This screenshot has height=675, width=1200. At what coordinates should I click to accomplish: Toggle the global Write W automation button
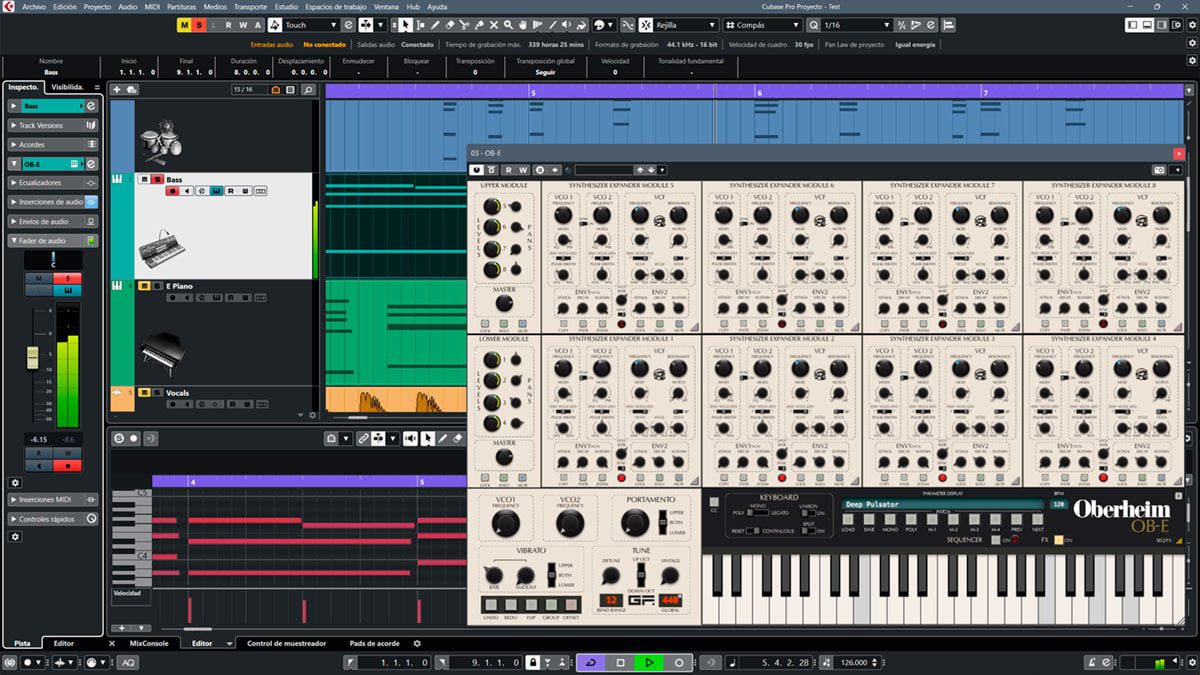coord(243,25)
